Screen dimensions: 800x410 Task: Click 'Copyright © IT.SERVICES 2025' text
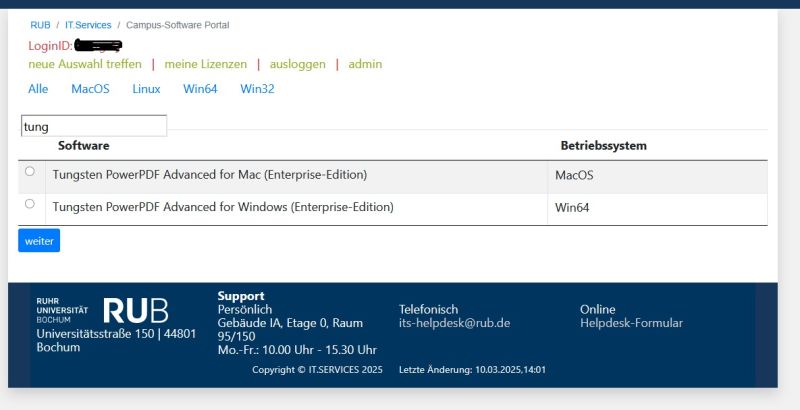click(317, 370)
